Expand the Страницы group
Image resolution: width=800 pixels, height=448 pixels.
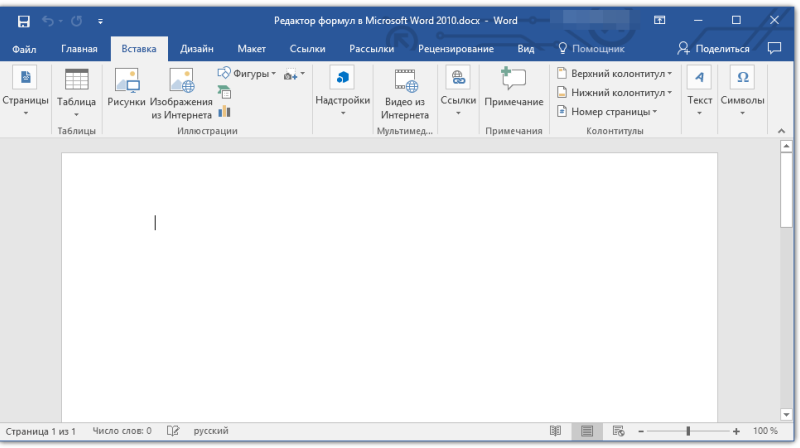pos(25,92)
